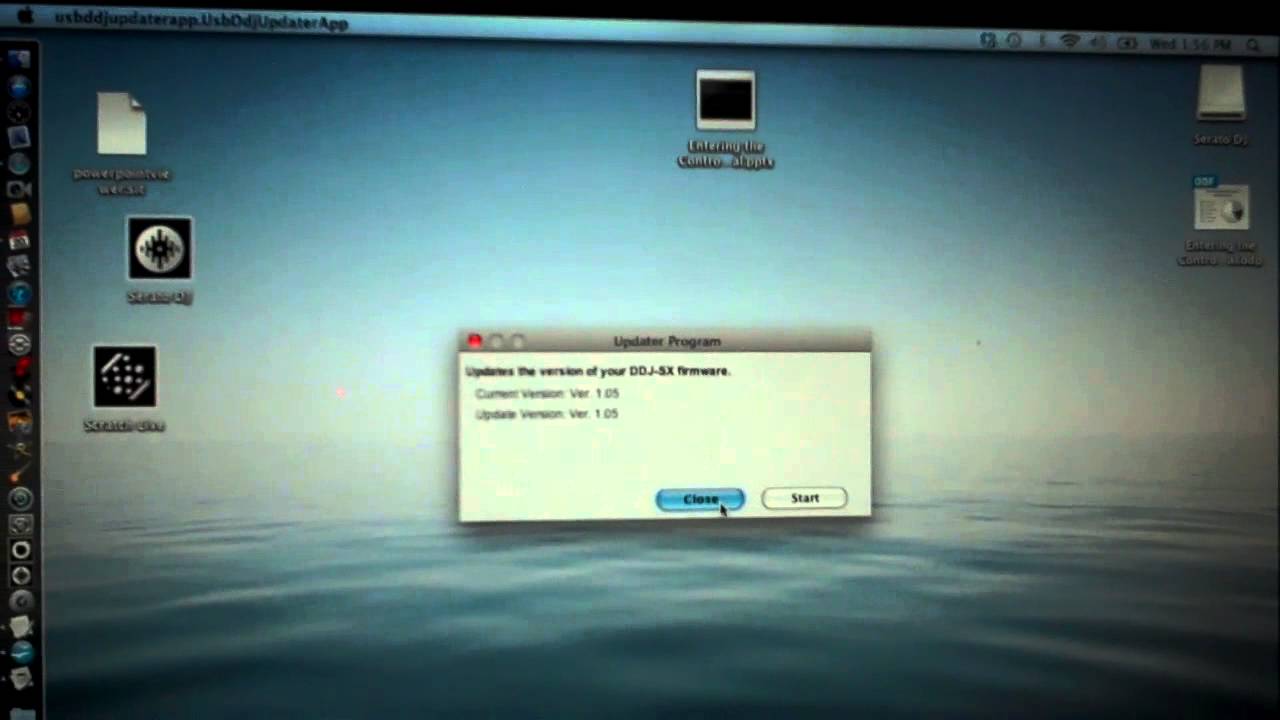Select the Entering the Contro pptx file
The image size is (1280, 720).
tap(726, 100)
